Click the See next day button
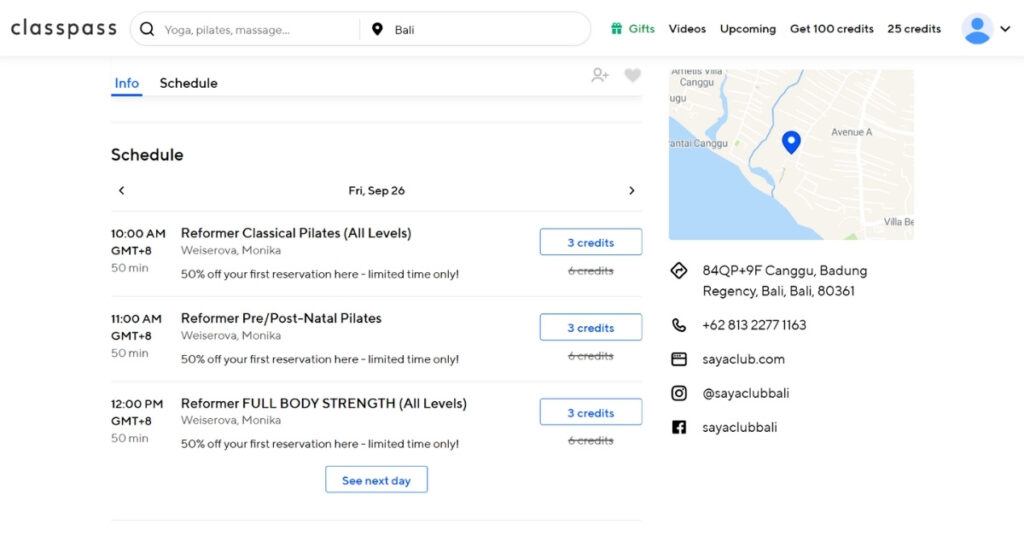Screen dimensions: 1024x536 (376, 480)
